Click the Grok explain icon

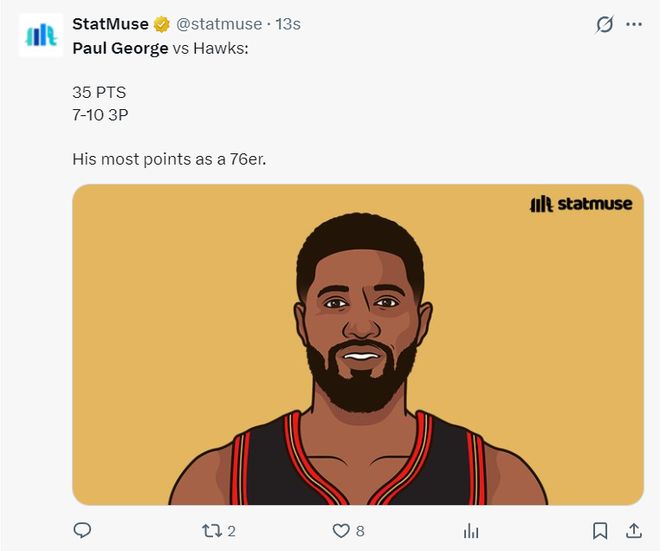point(604,24)
